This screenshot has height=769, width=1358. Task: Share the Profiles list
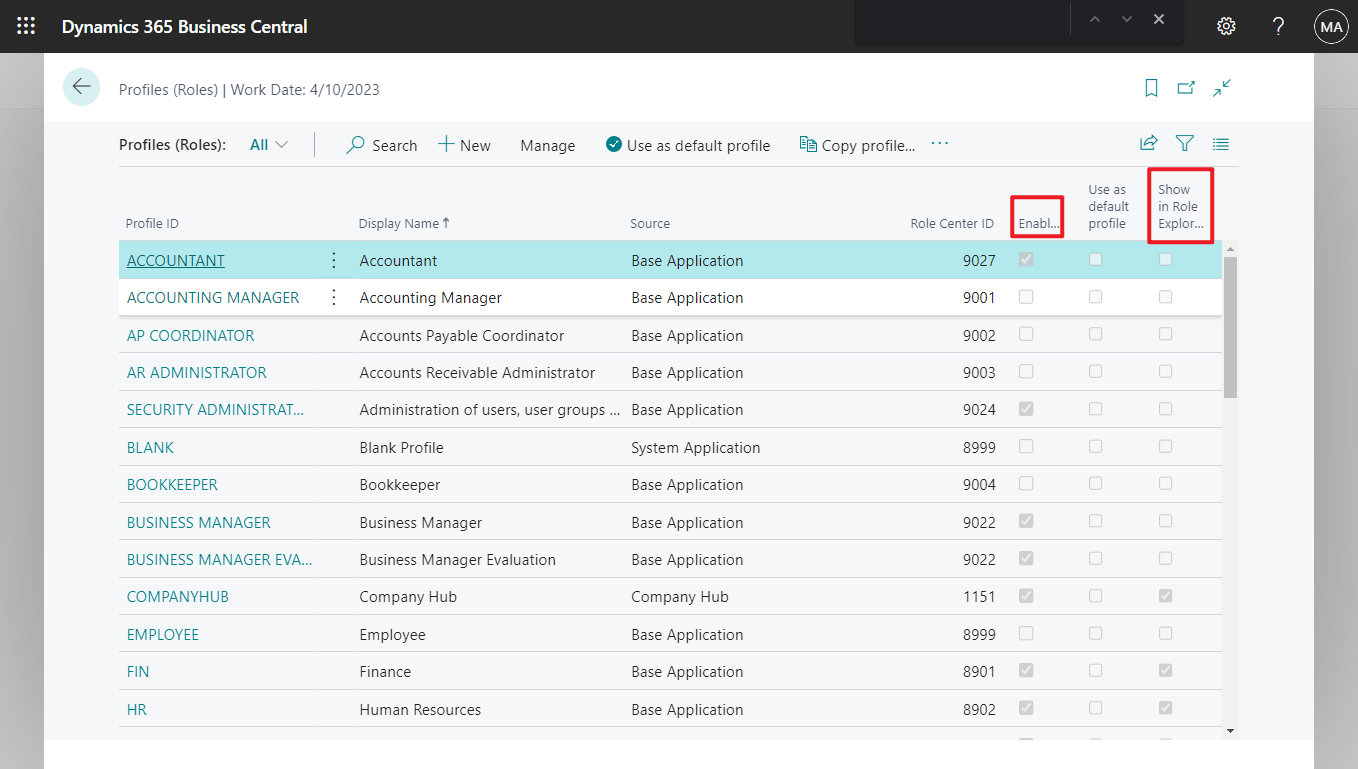(1148, 143)
